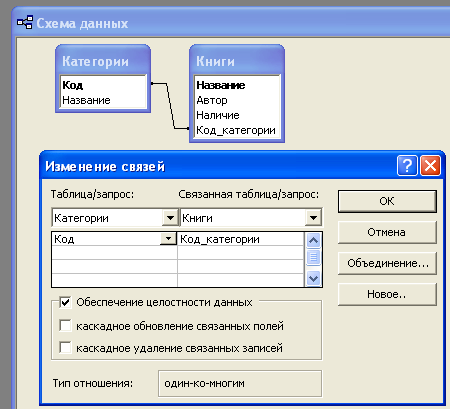Viewport: 450px width, 409px height.
Task: Click the relationship line between the tables
Action: (x=170, y=106)
